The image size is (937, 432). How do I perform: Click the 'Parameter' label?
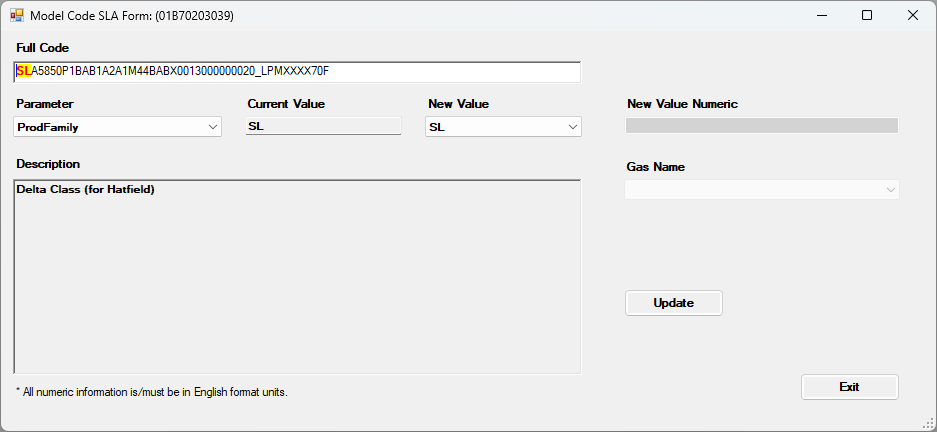coord(45,104)
